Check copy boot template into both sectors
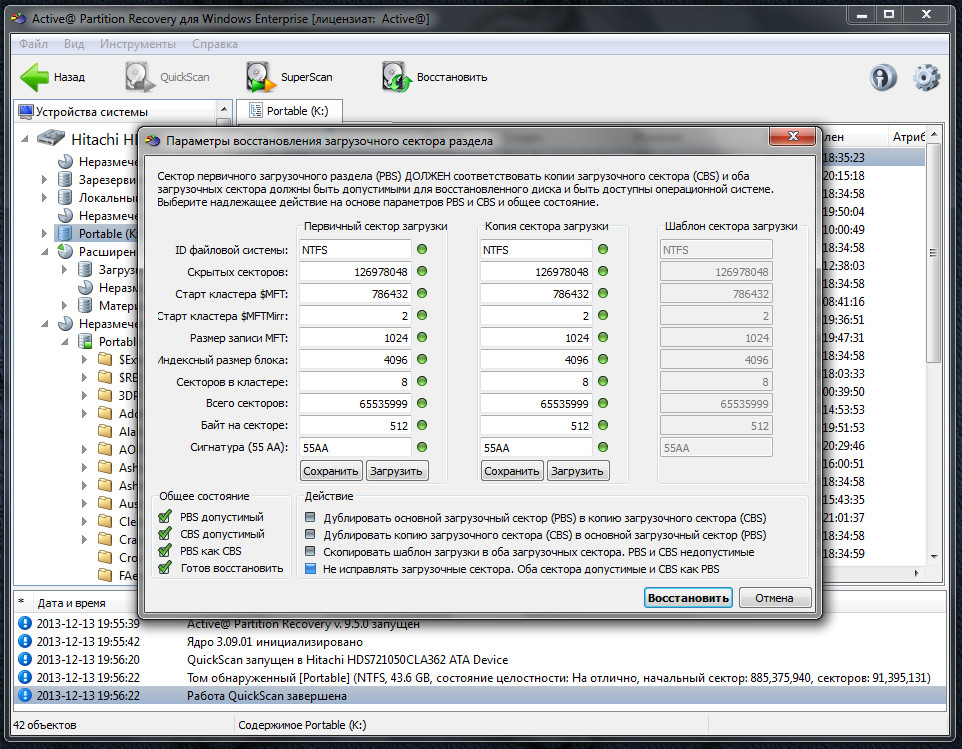Screen dimensions: 962x749 [310, 551]
